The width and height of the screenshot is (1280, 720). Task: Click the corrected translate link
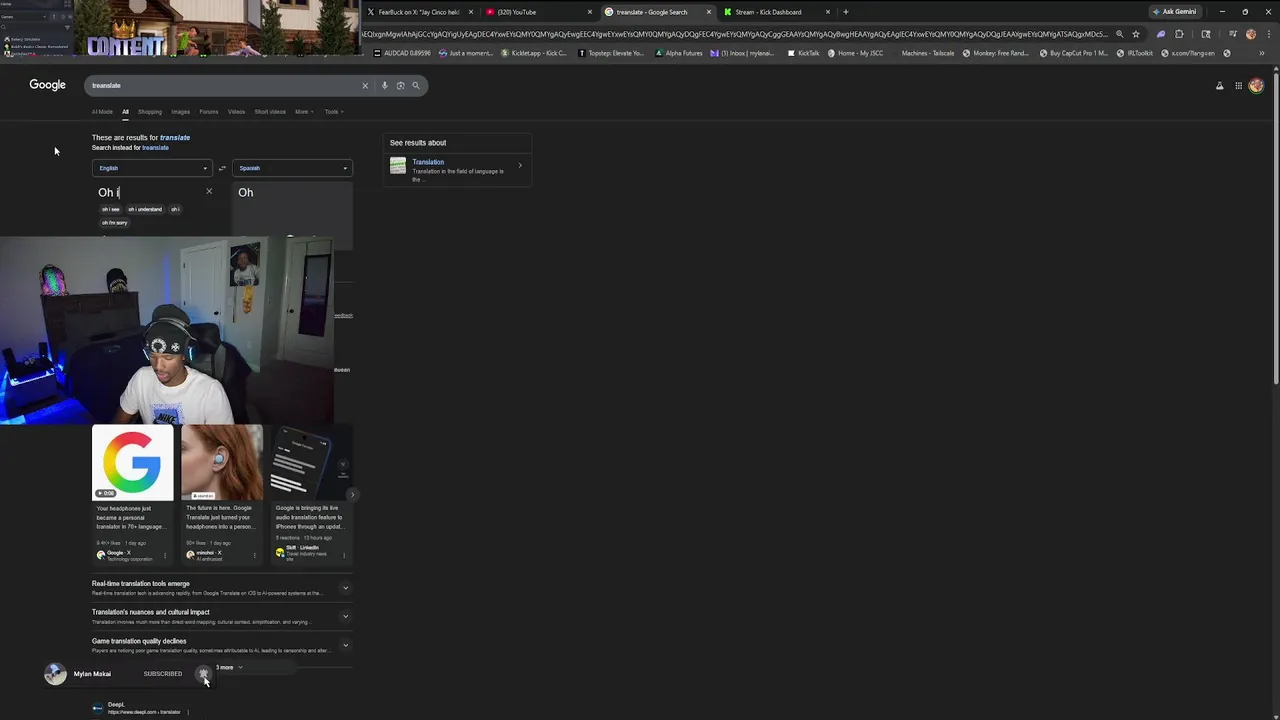coord(175,137)
